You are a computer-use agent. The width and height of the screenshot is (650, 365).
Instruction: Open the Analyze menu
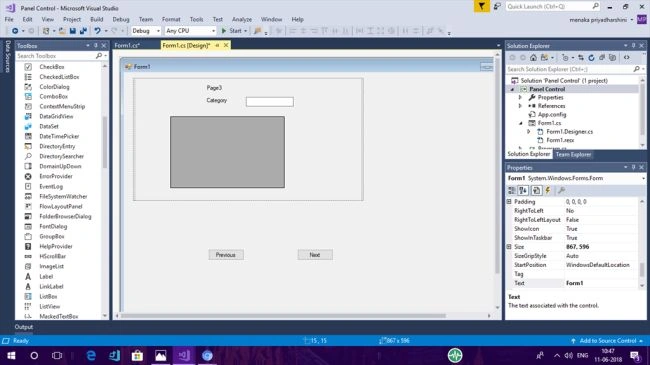pos(242,19)
